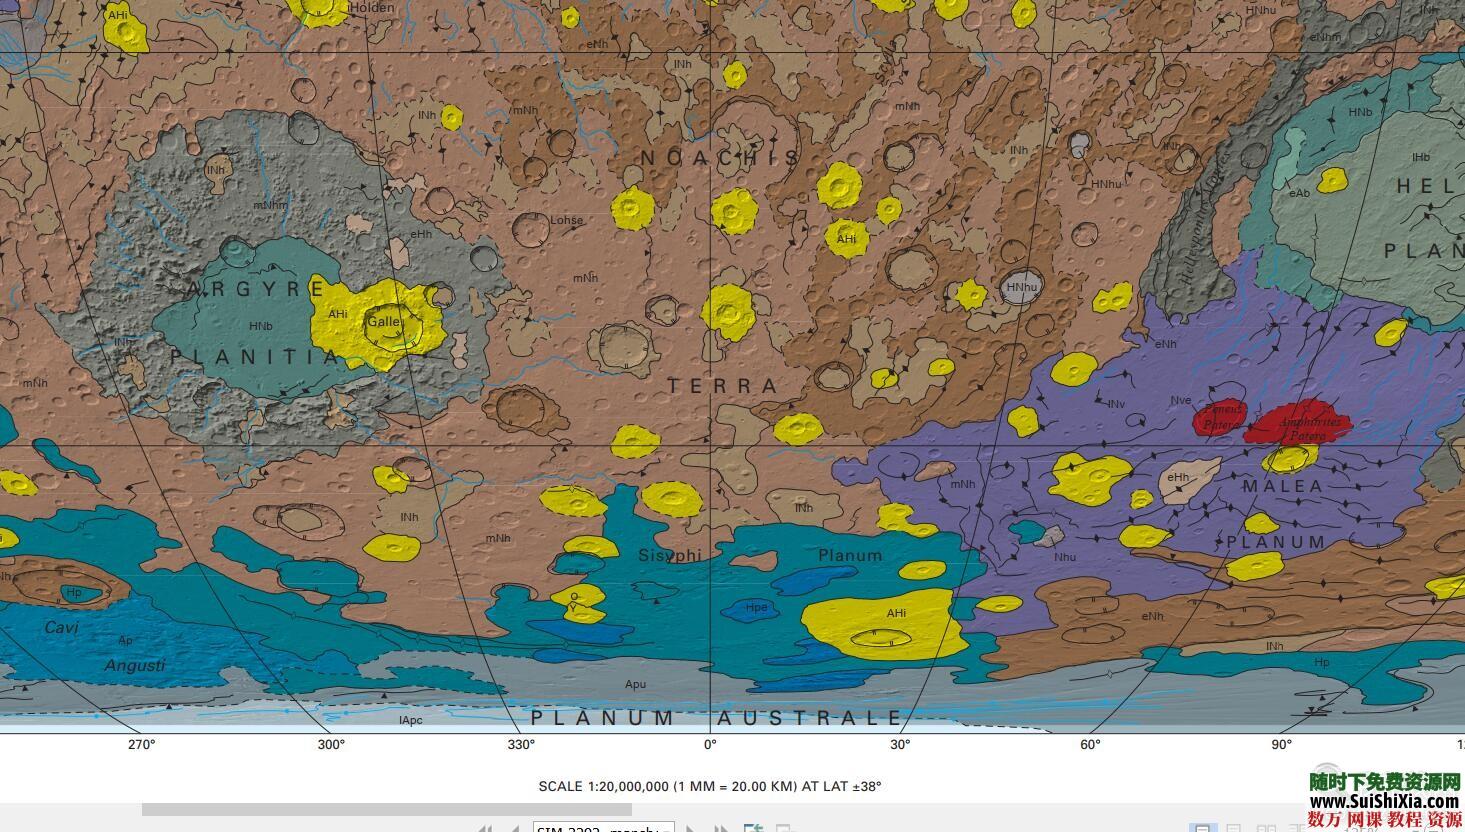The image size is (1465, 832).
Task: Select the continuous scrolling view icon
Action: pyautogui.click(x=1235, y=828)
